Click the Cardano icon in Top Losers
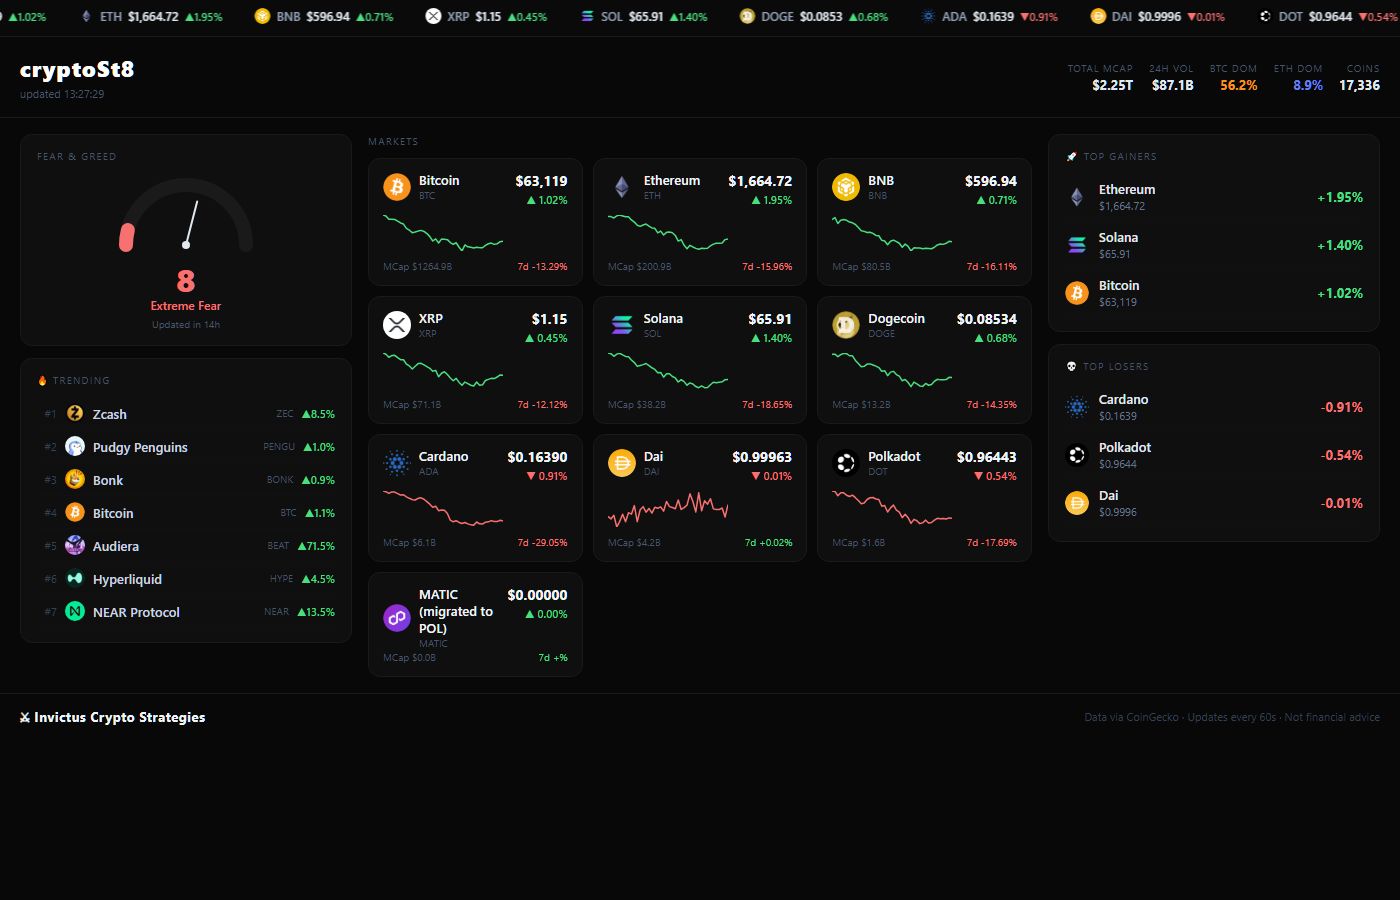1400x900 pixels. (1077, 407)
